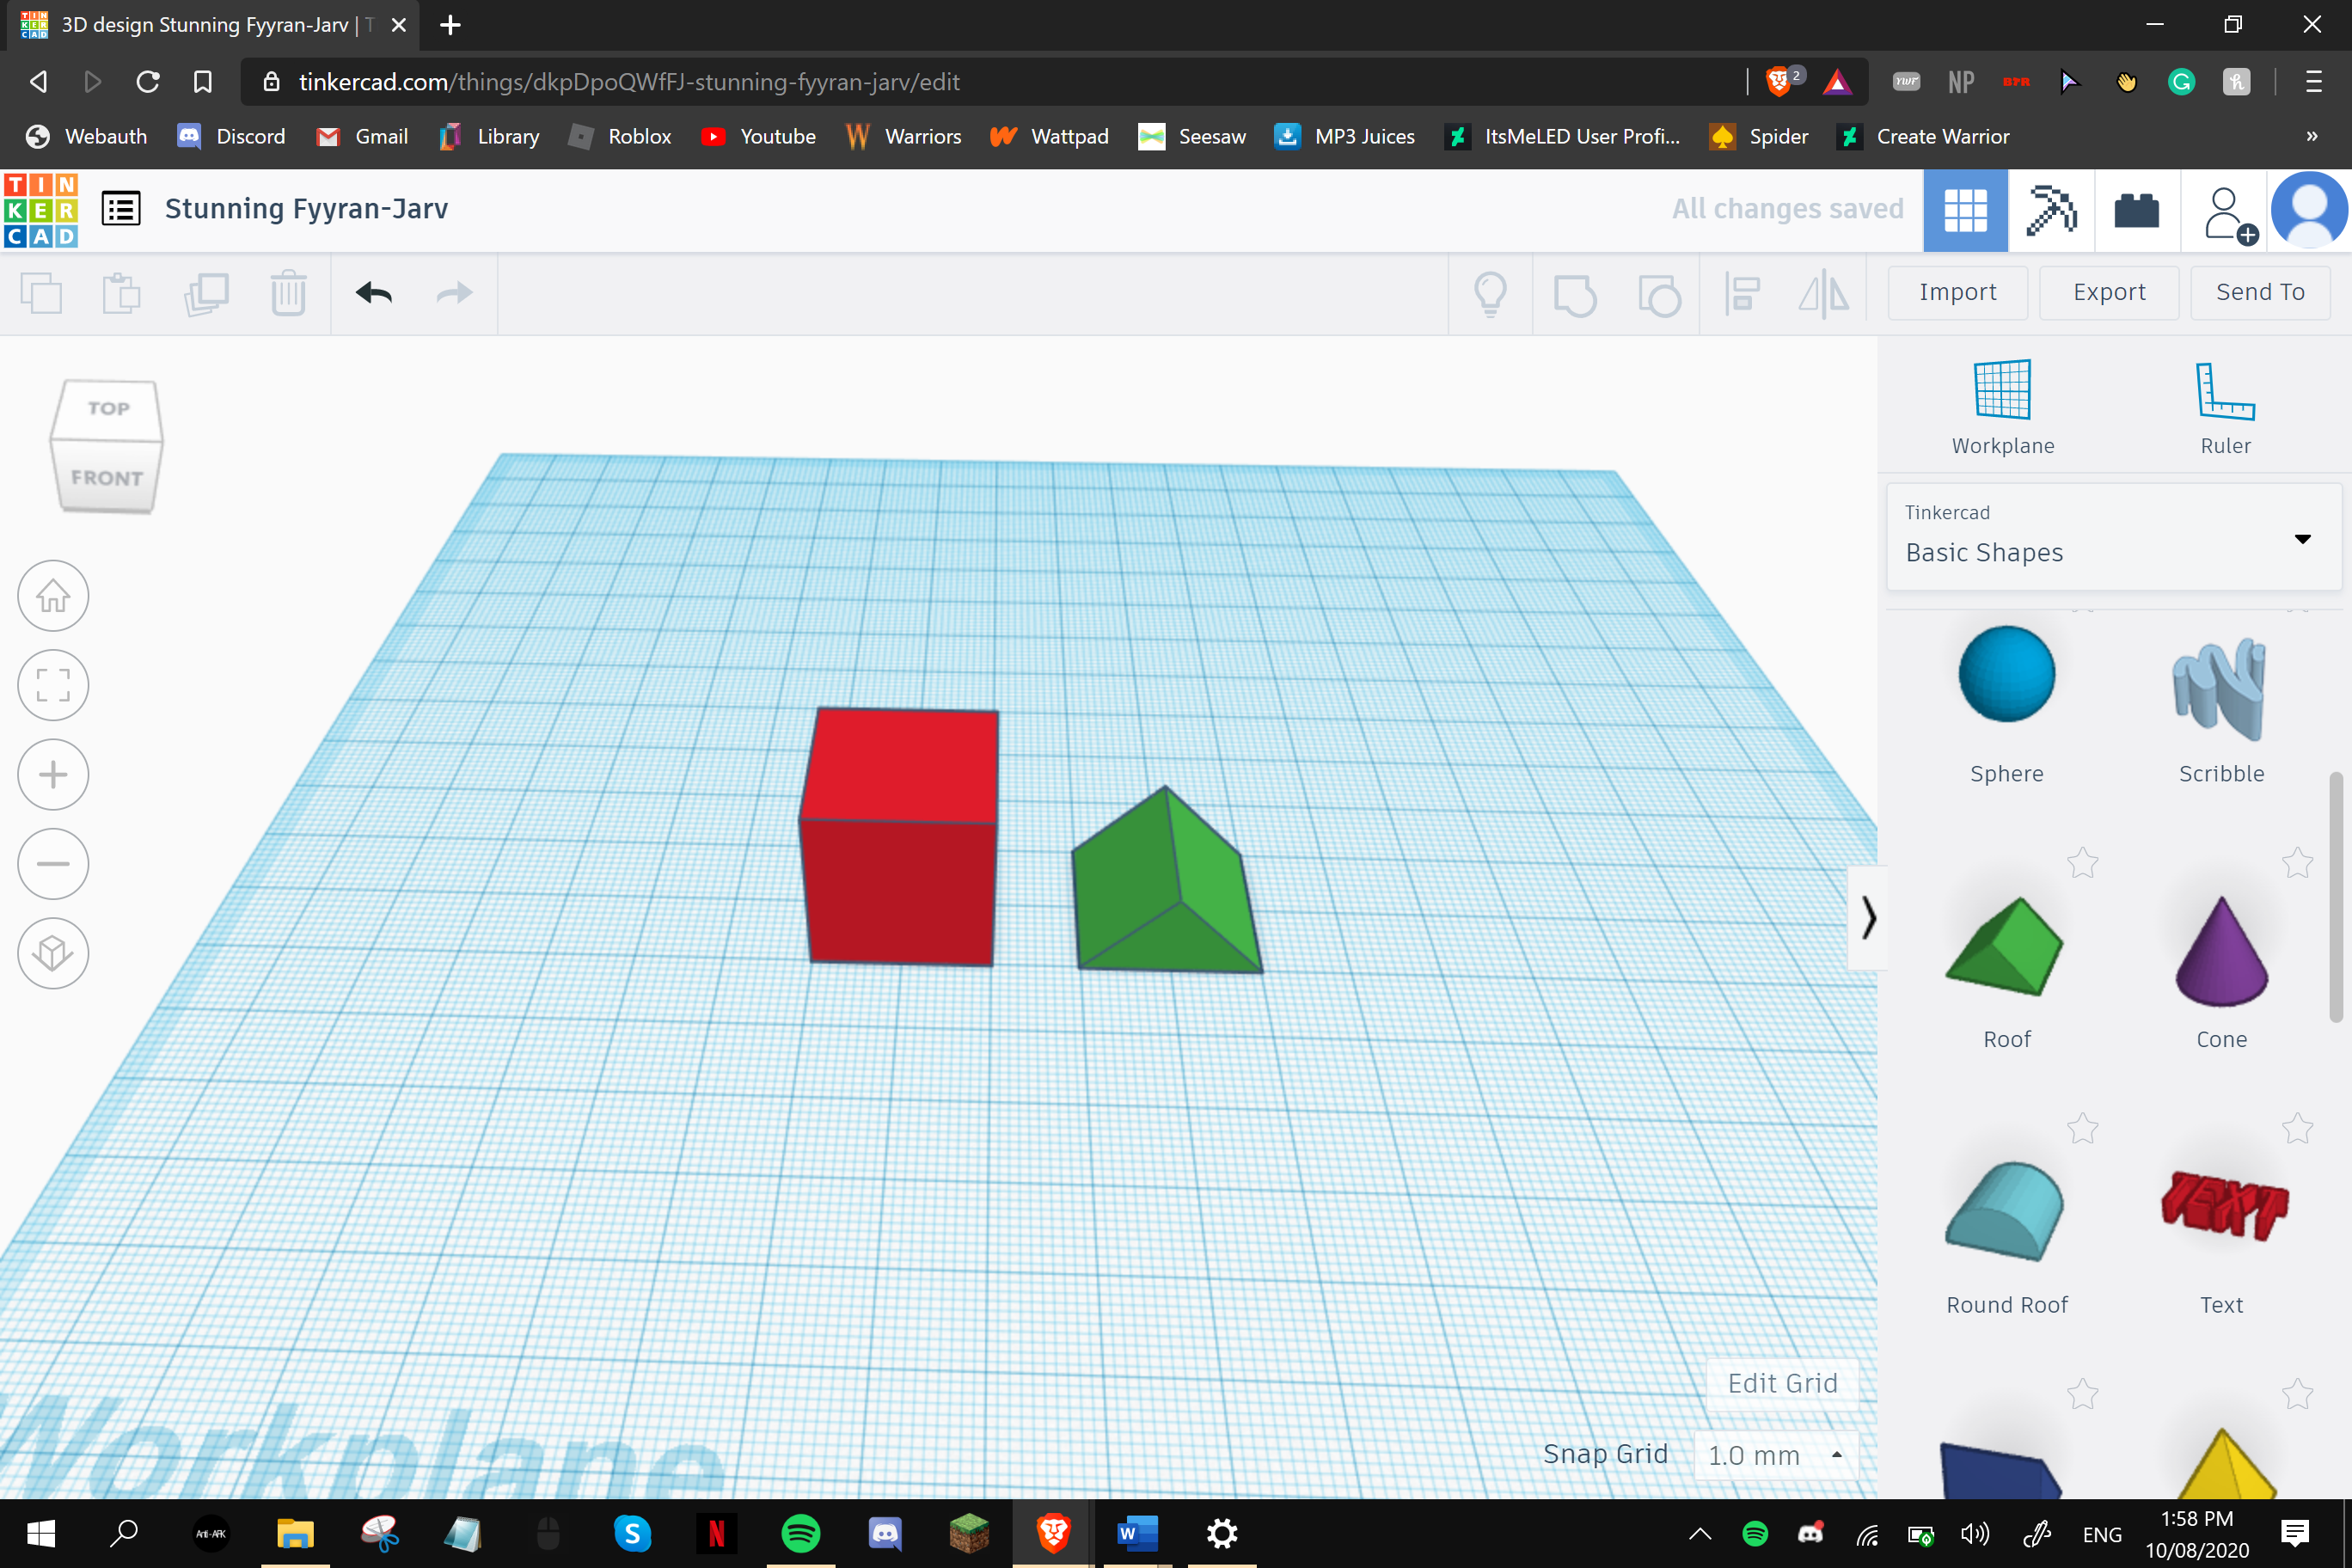Click the Group shapes icon
The height and width of the screenshot is (1568, 2352).
click(x=1574, y=294)
